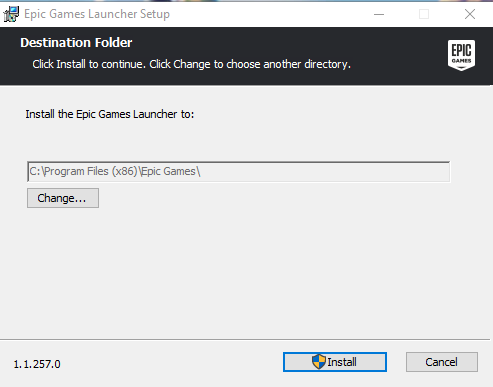This screenshot has height=387, width=493.
Task: Abort setup using the Cancel button
Action: [x=442, y=362]
